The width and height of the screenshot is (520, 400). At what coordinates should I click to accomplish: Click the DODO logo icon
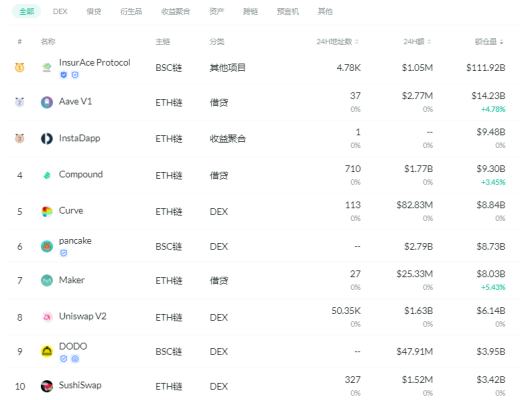coord(47,351)
